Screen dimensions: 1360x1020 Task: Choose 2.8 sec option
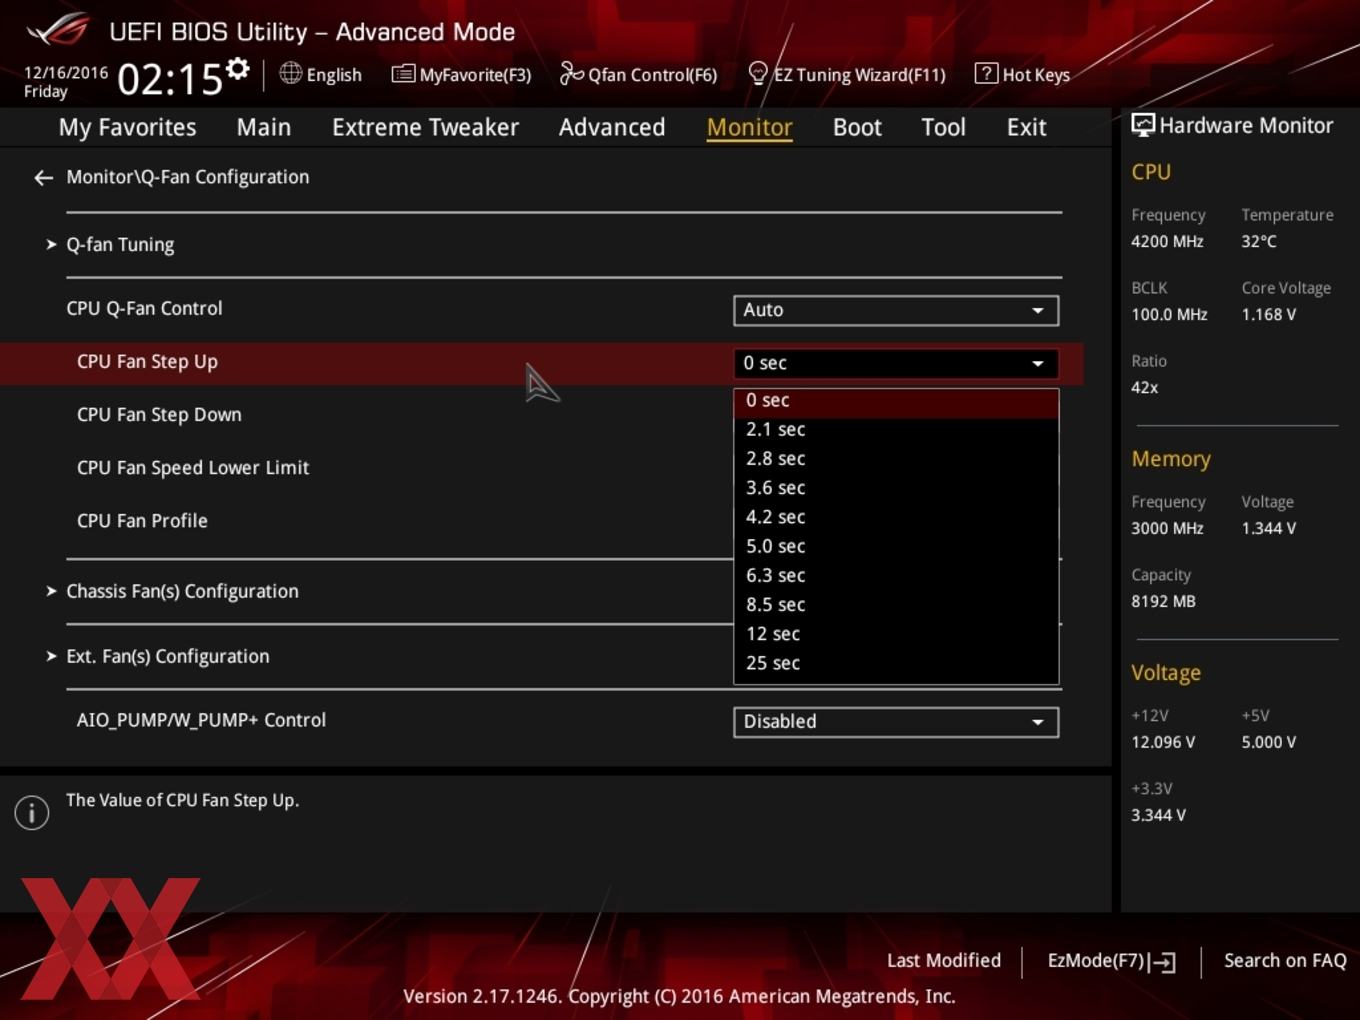pos(896,459)
